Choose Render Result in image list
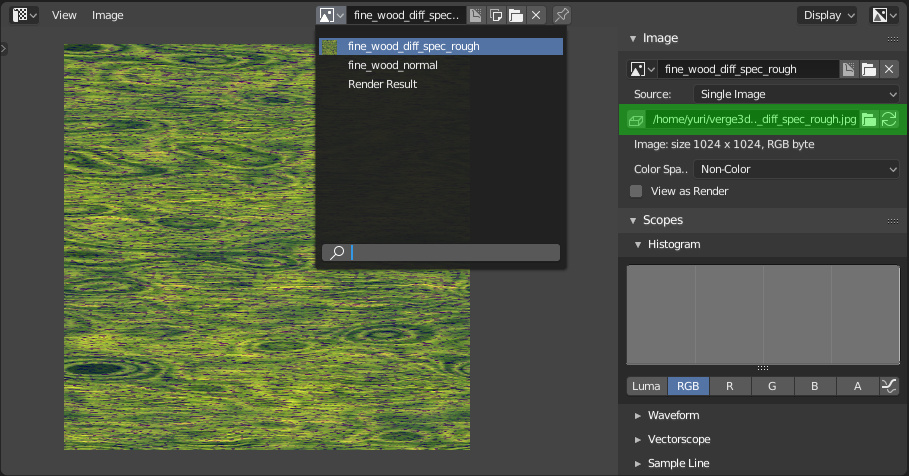This screenshot has height=476, width=909. click(382, 84)
